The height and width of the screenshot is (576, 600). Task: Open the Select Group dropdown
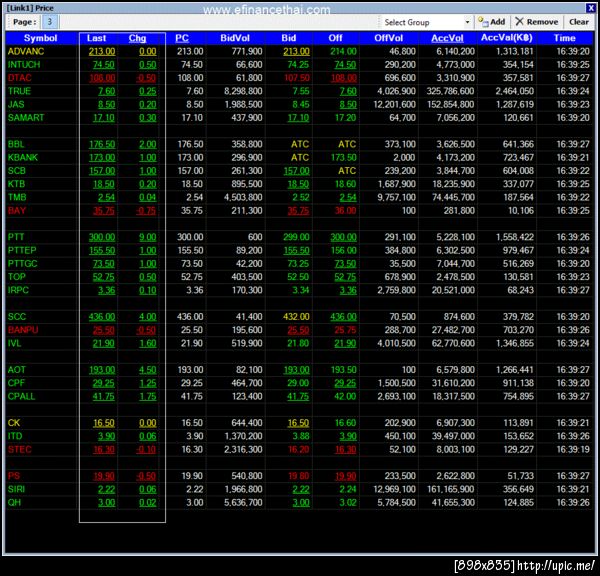[427, 22]
